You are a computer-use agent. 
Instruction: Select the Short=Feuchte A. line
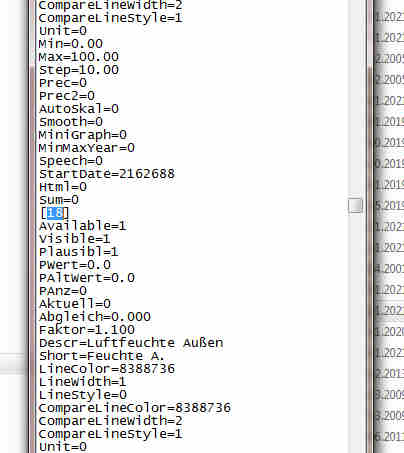point(102,356)
